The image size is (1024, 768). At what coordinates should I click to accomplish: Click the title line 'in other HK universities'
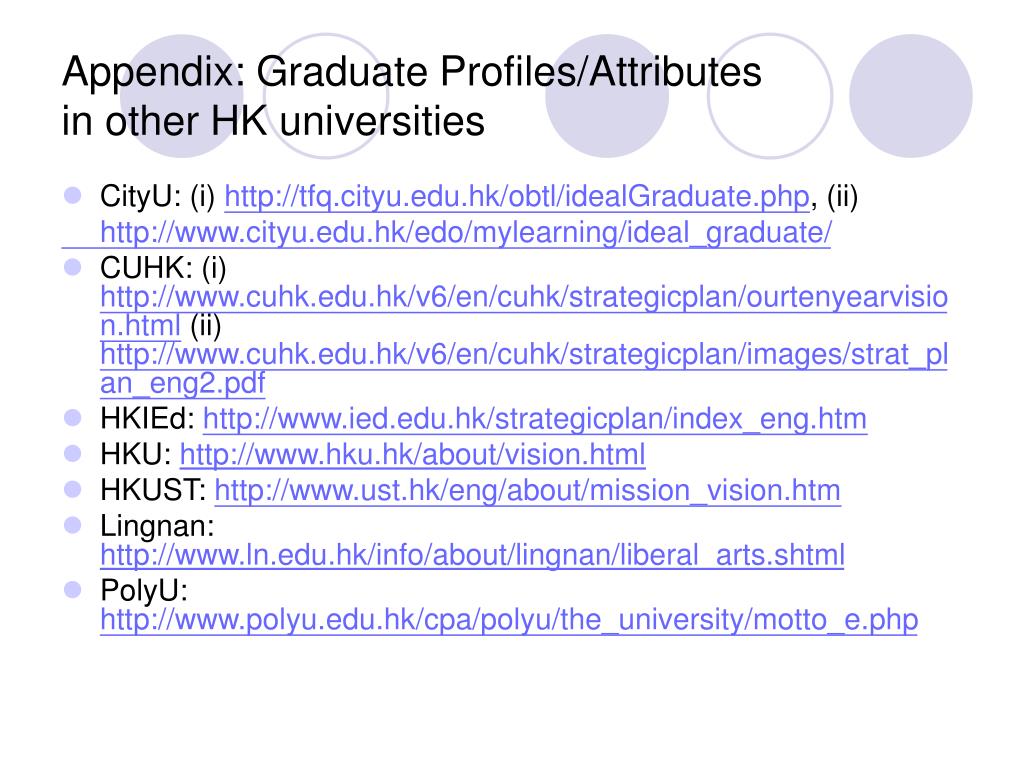tap(273, 121)
